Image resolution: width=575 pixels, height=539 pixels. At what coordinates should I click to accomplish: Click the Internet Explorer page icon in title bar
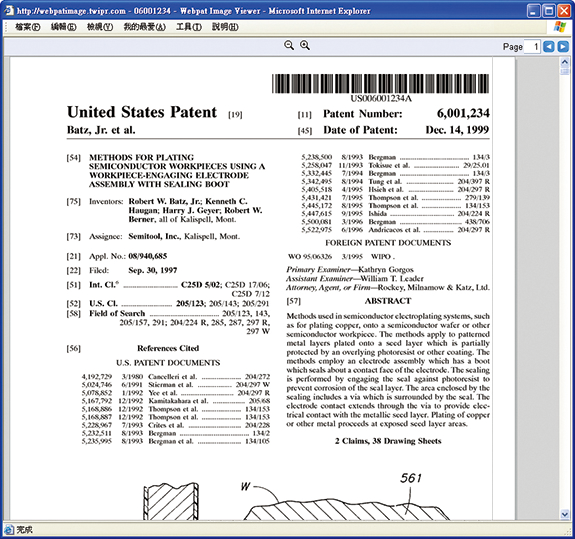pos(9,11)
